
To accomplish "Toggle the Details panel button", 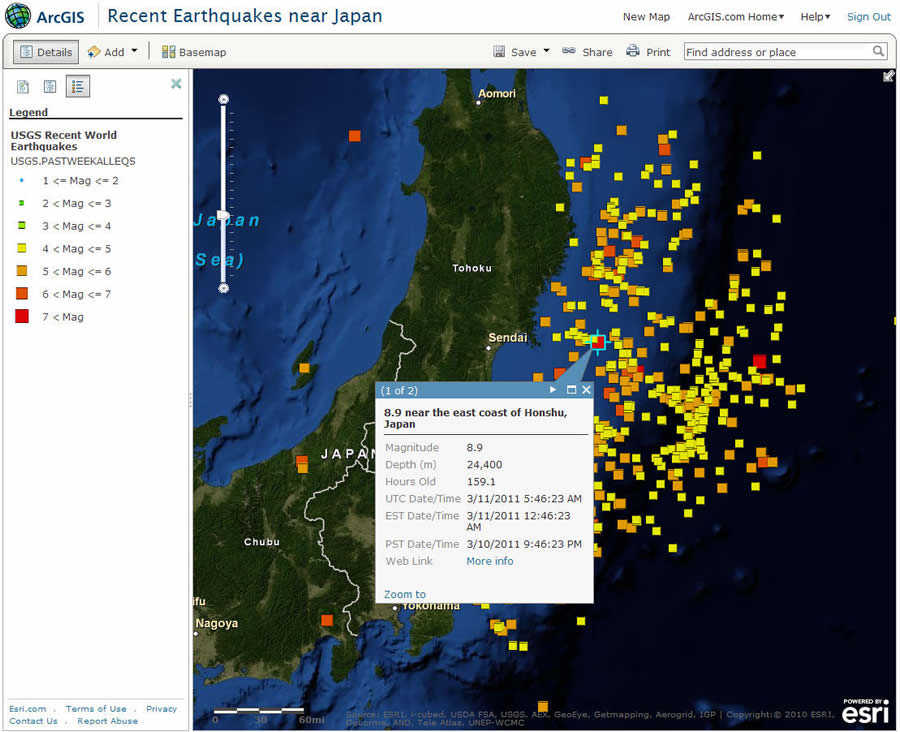I will pos(42,51).
